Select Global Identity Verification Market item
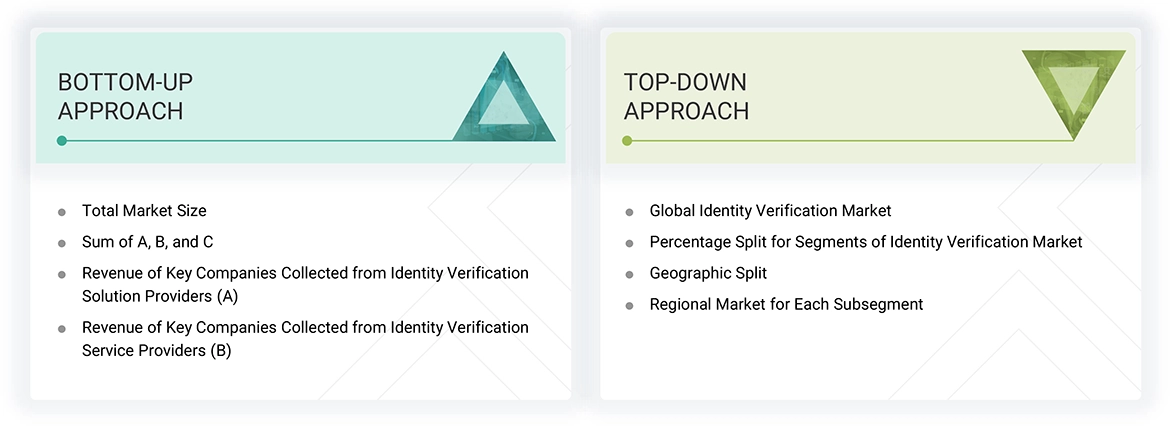1170x426 pixels. click(x=770, y=211)
